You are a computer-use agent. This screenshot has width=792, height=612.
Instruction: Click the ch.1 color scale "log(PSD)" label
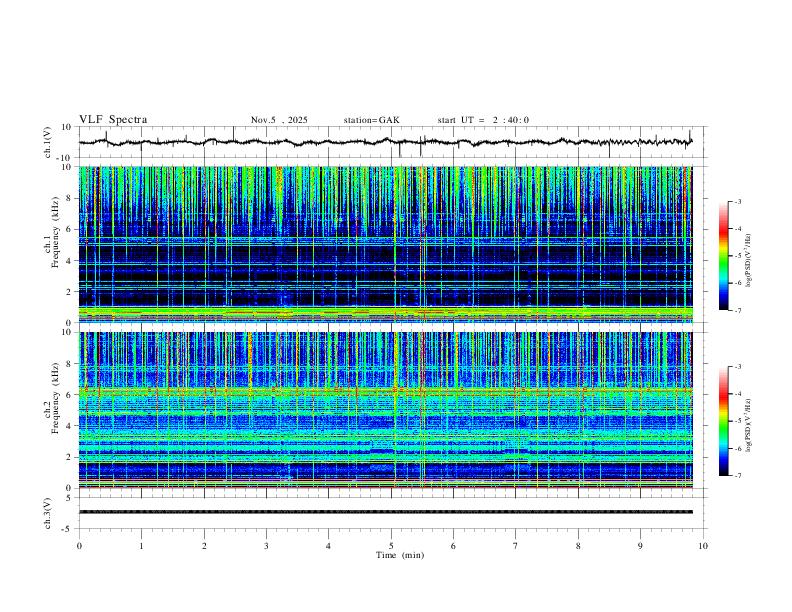coord(748,261)
